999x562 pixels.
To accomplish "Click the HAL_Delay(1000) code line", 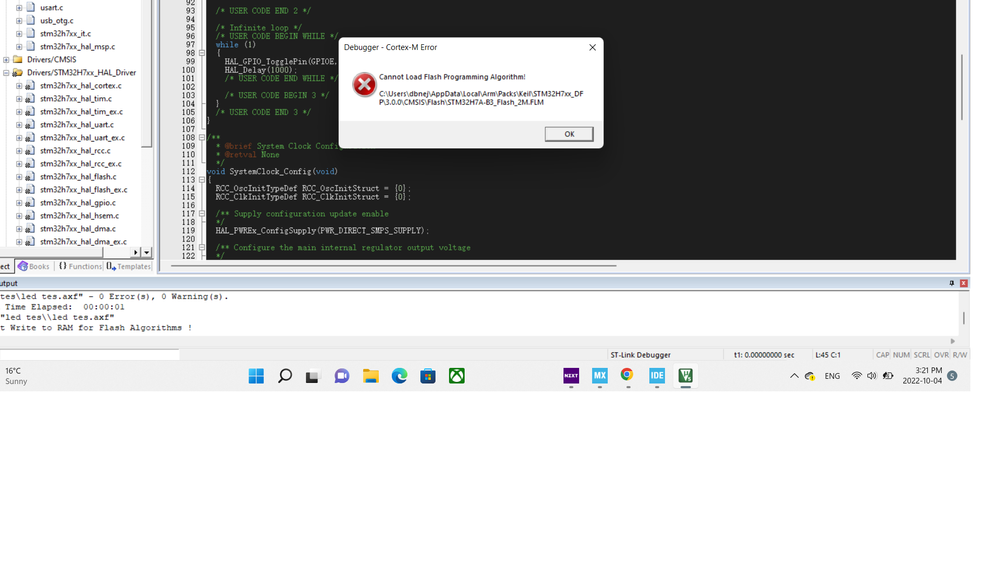I will 261,70.
